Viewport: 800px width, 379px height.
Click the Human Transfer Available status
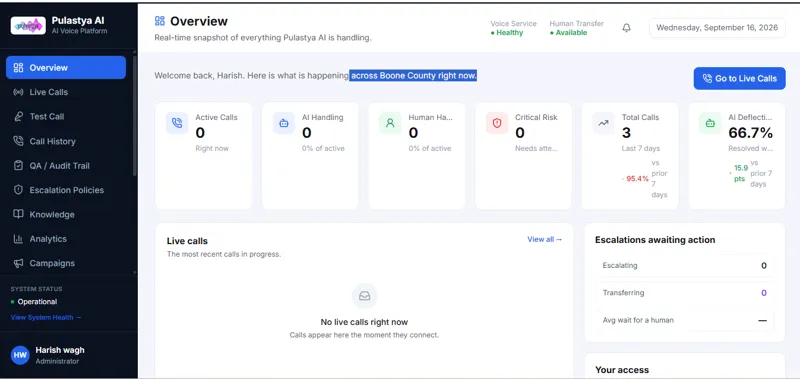pos(576,28)
